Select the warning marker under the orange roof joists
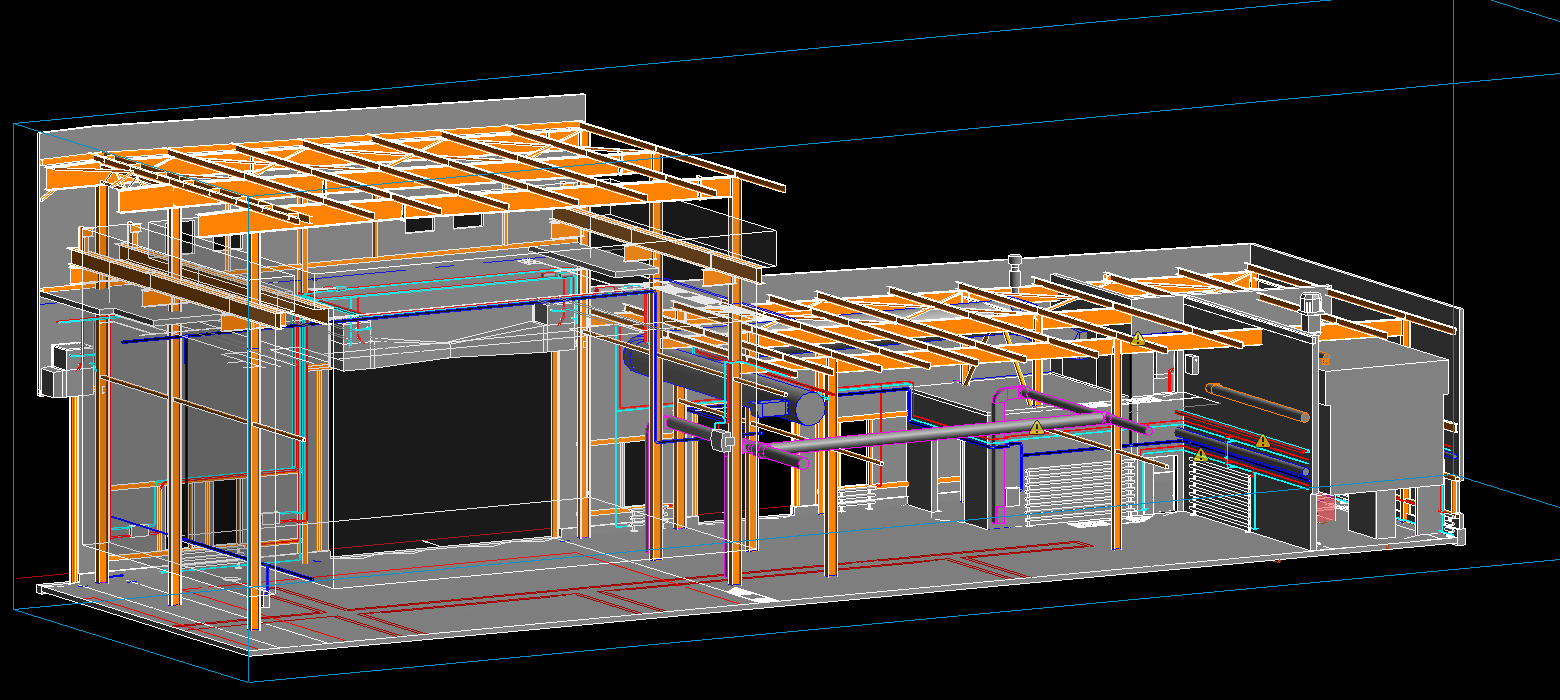1560x700 pixels. click(x=1138, y=339)
